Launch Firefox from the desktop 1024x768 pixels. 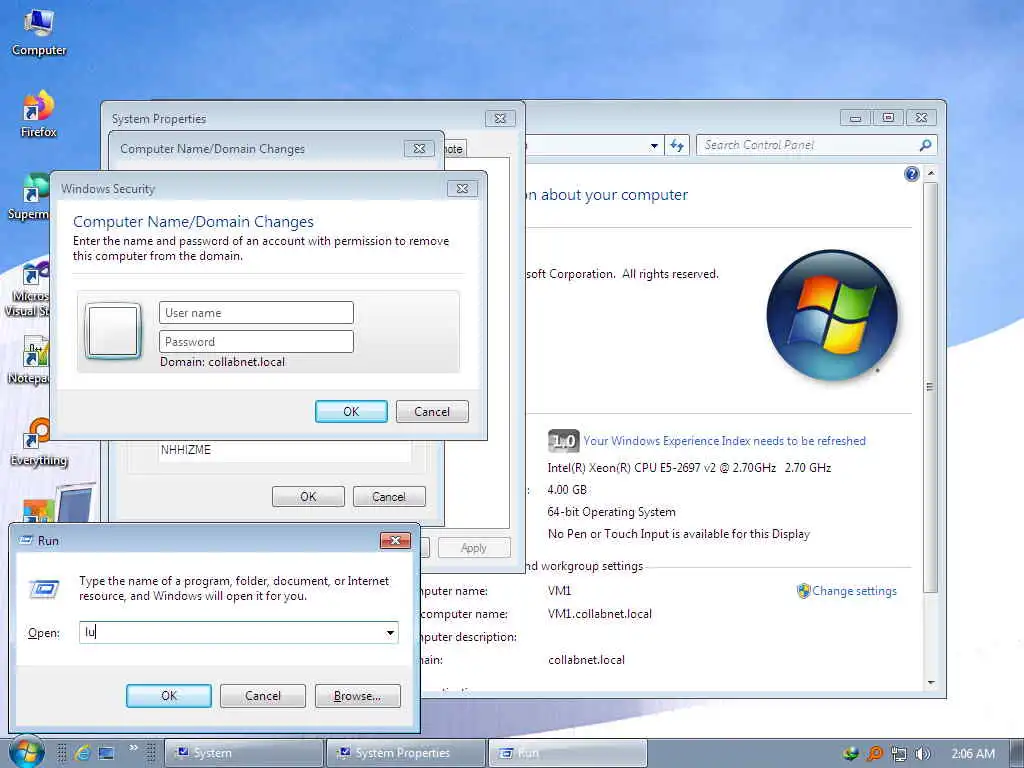point(39,114)
